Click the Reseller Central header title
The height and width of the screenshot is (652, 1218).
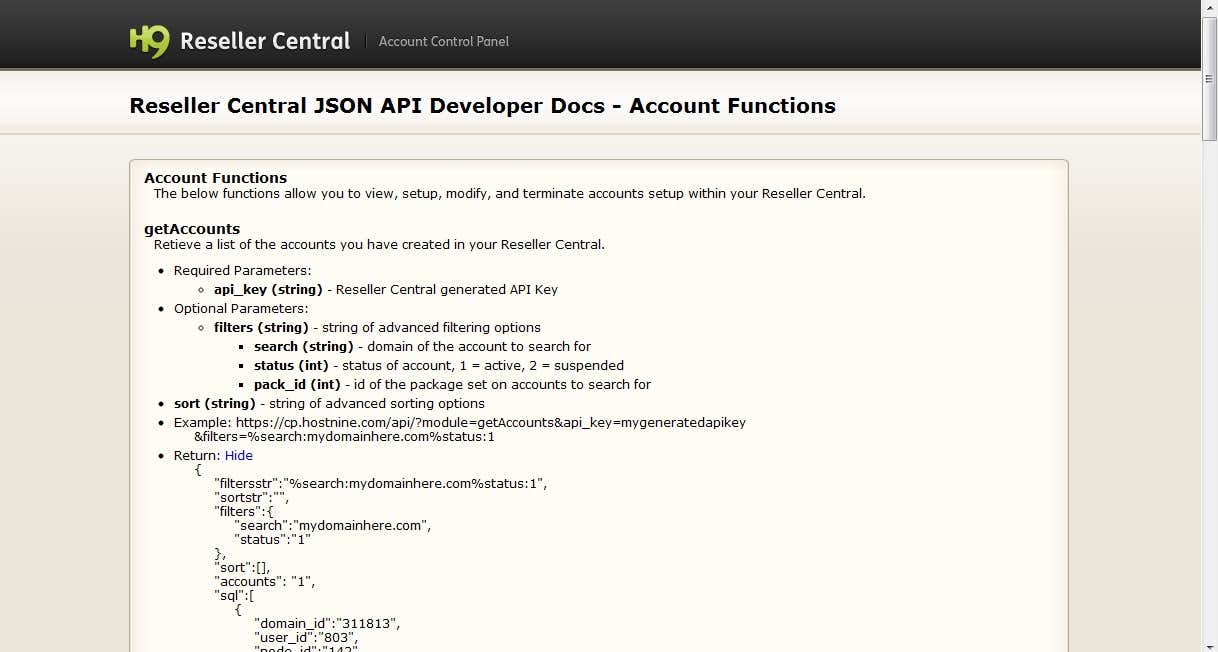tap(265, 41)
